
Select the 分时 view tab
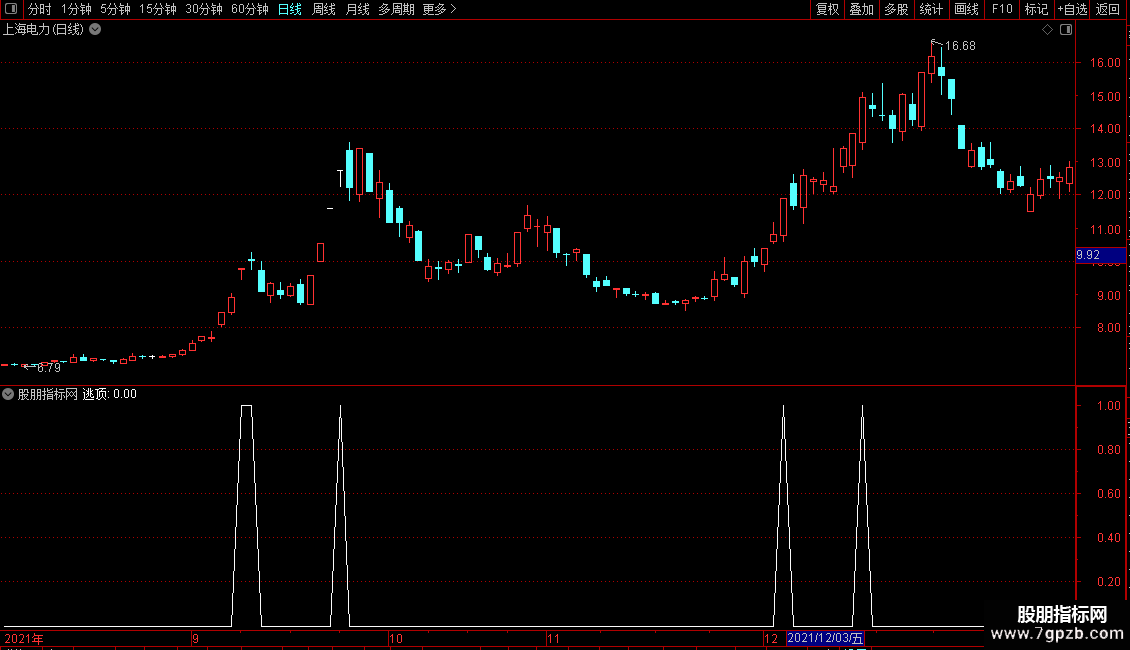click(x=40, y=9)
